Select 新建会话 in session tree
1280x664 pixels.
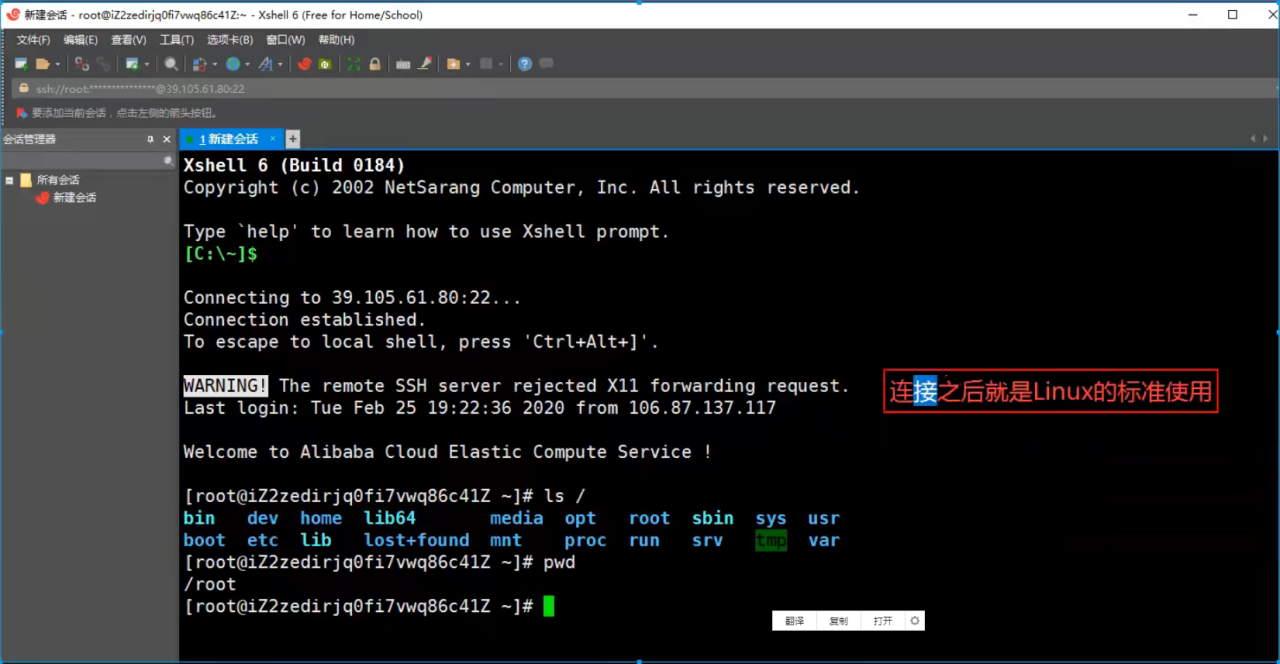point(75,198)
